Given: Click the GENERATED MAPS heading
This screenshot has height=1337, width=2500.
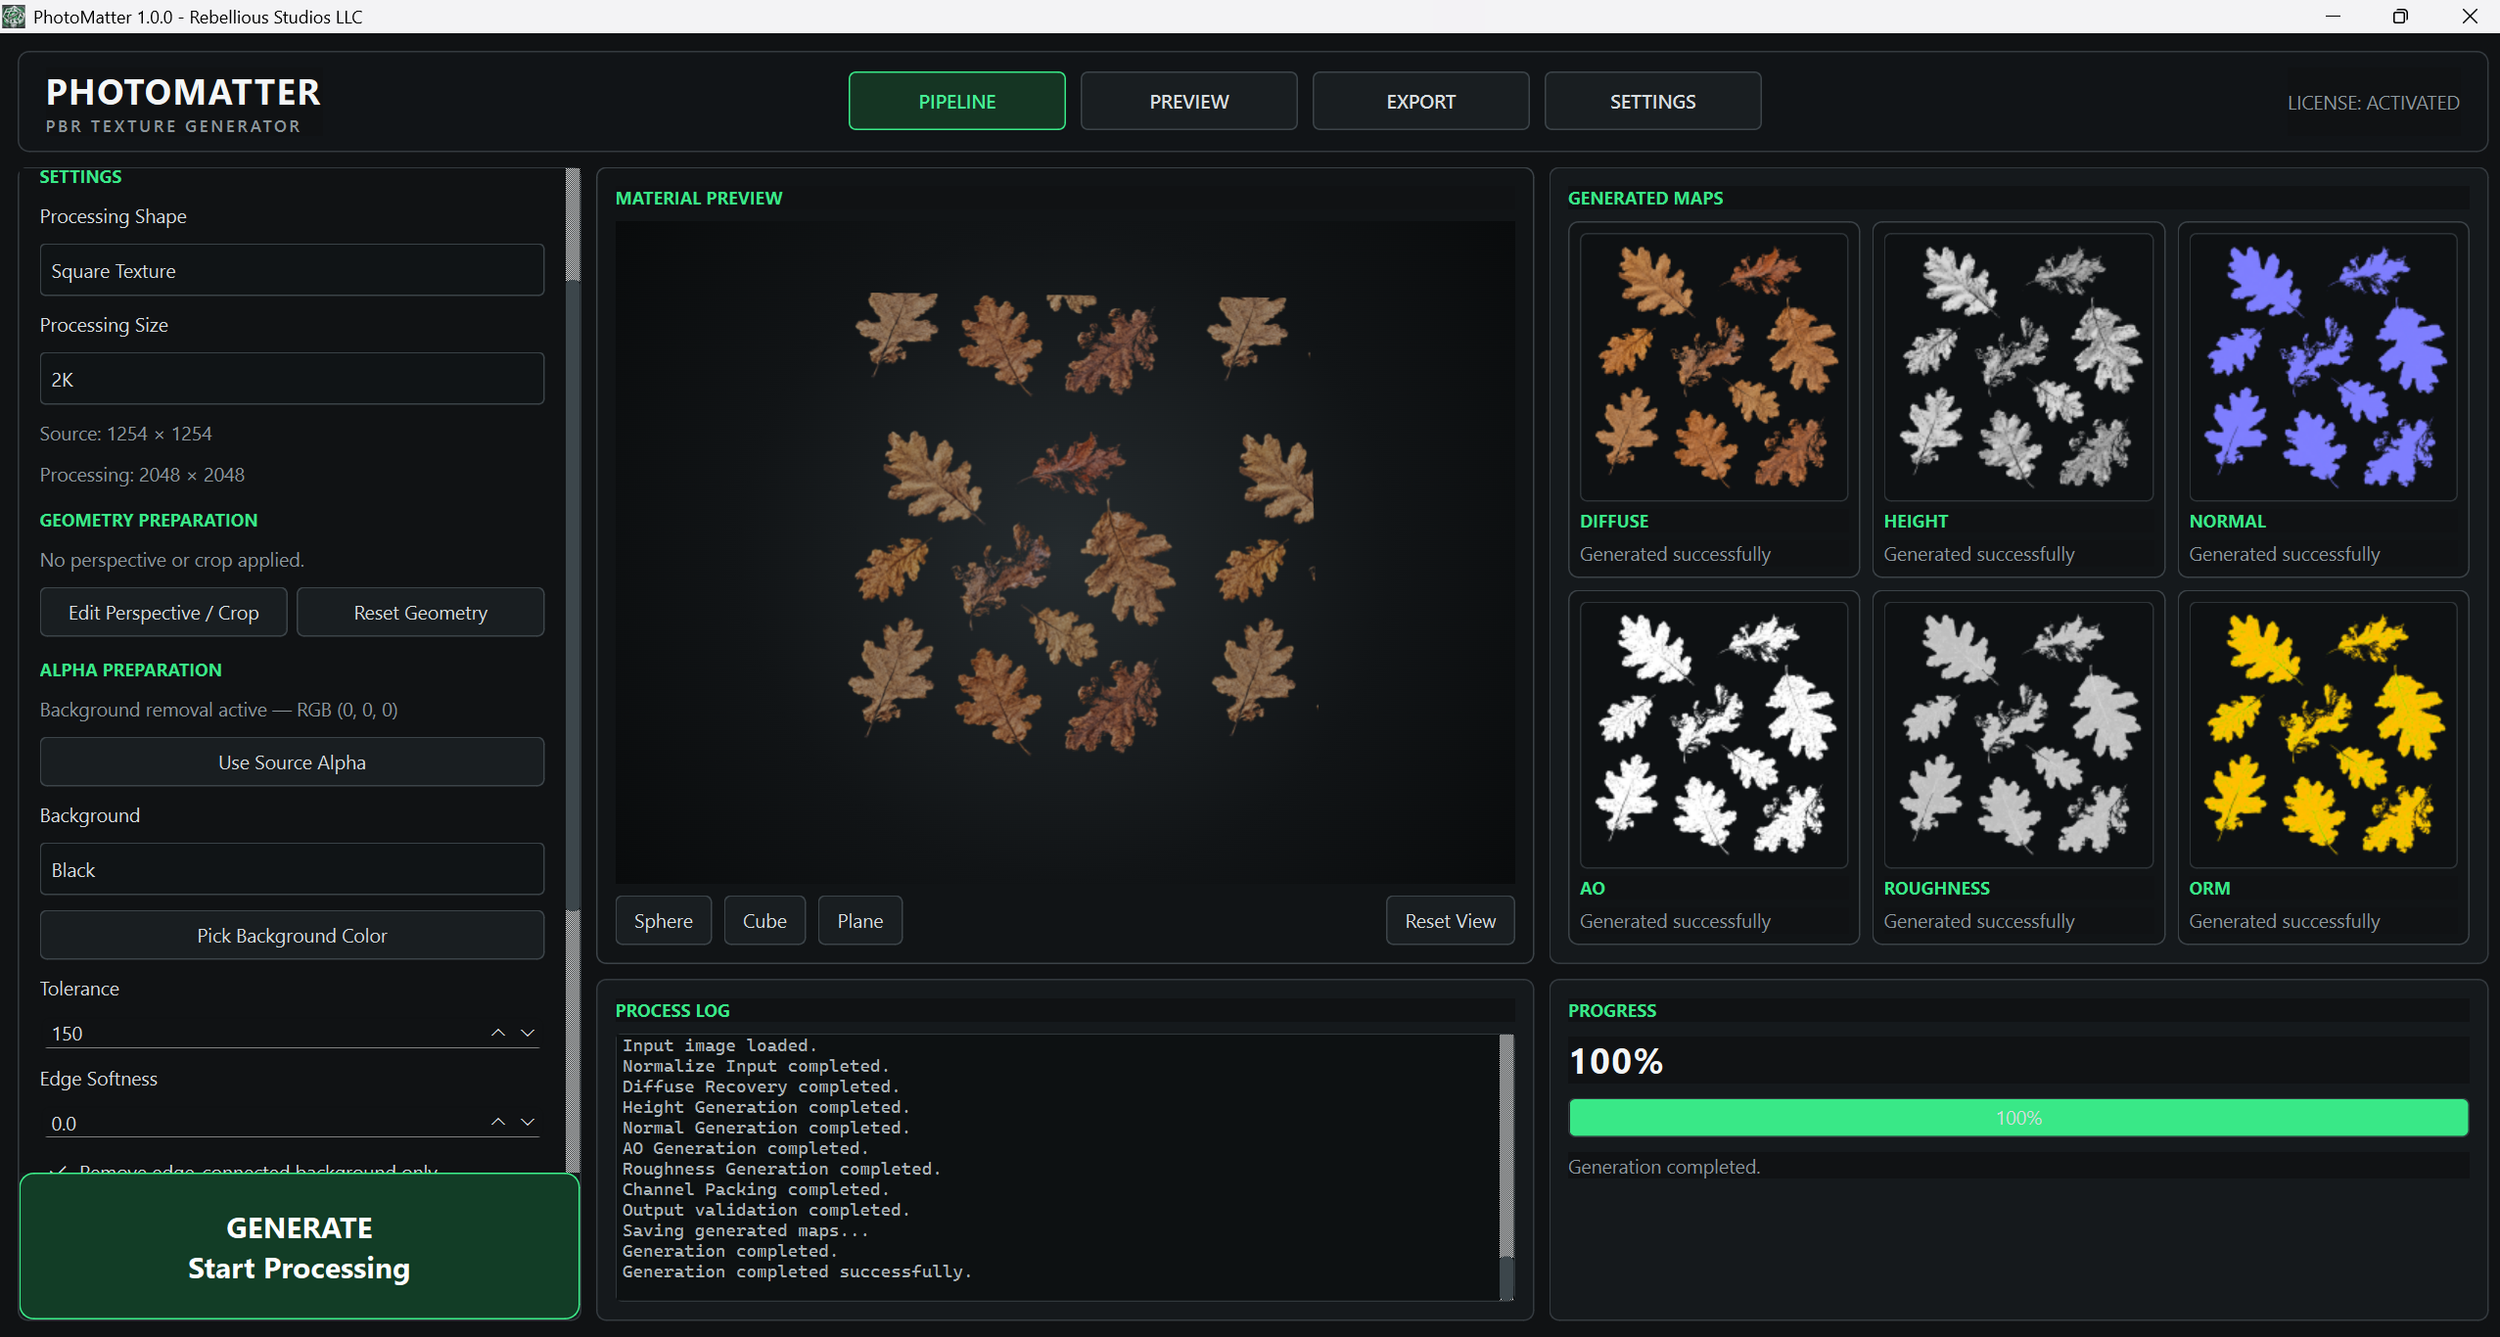Looking at the screenshot, I should [1645, 197].
